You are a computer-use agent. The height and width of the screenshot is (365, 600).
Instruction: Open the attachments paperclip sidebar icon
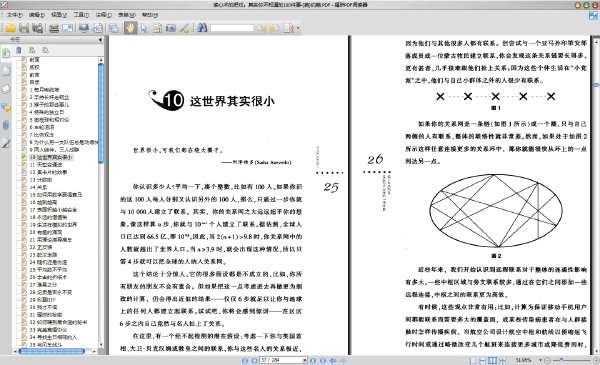point(6,125)
